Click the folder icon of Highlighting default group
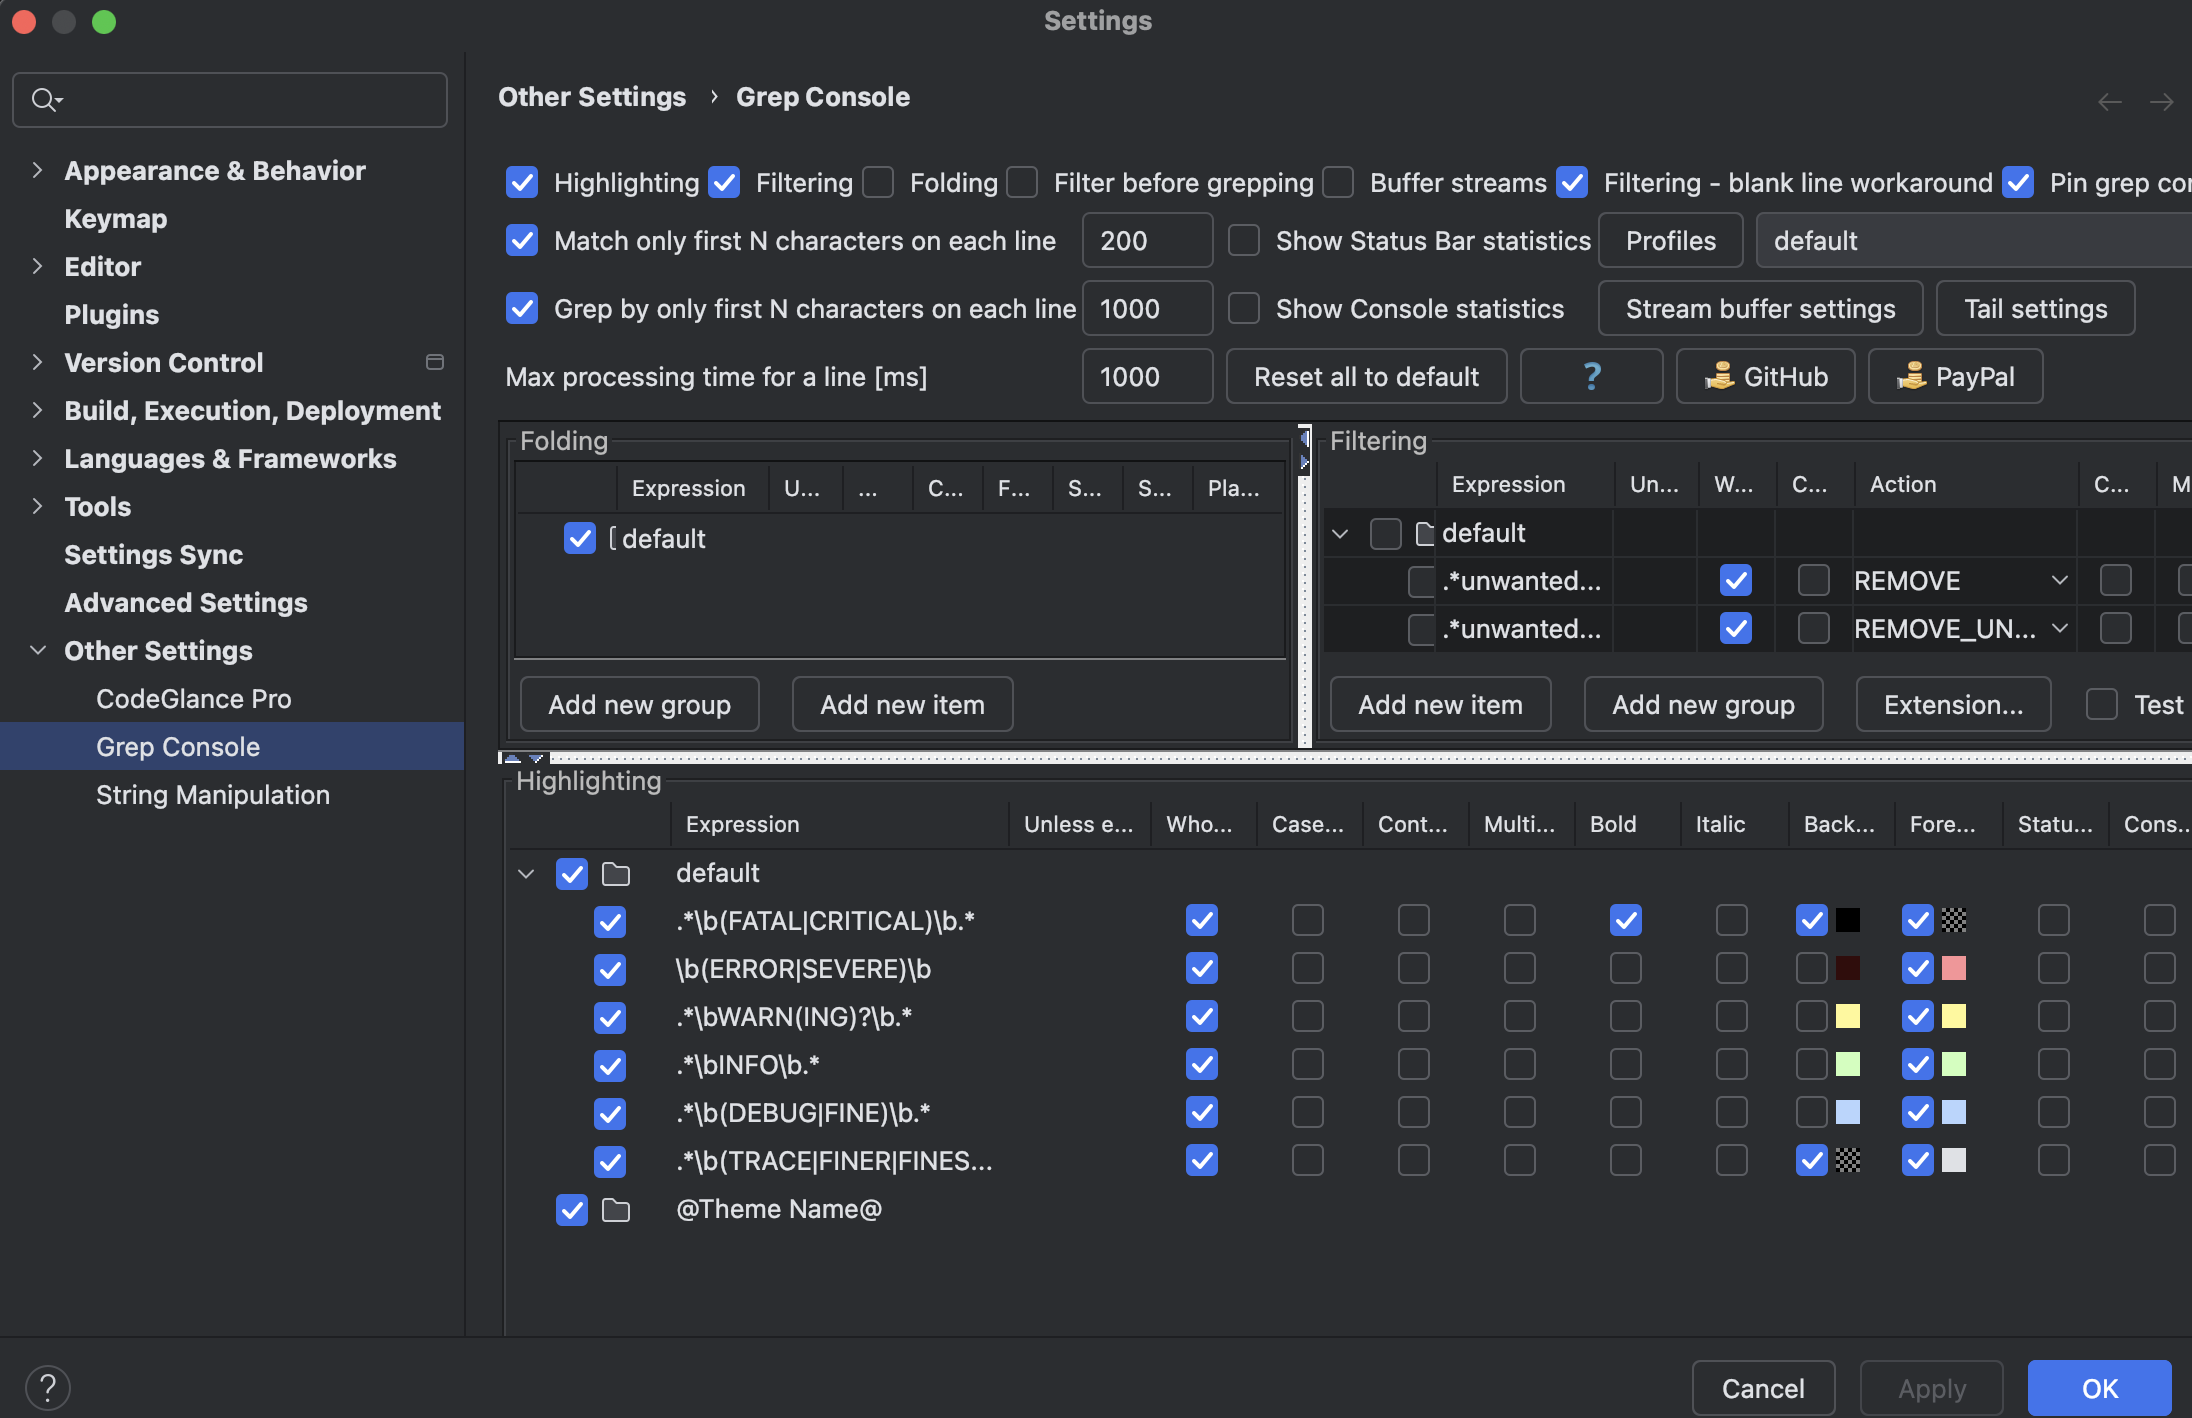 616,874
